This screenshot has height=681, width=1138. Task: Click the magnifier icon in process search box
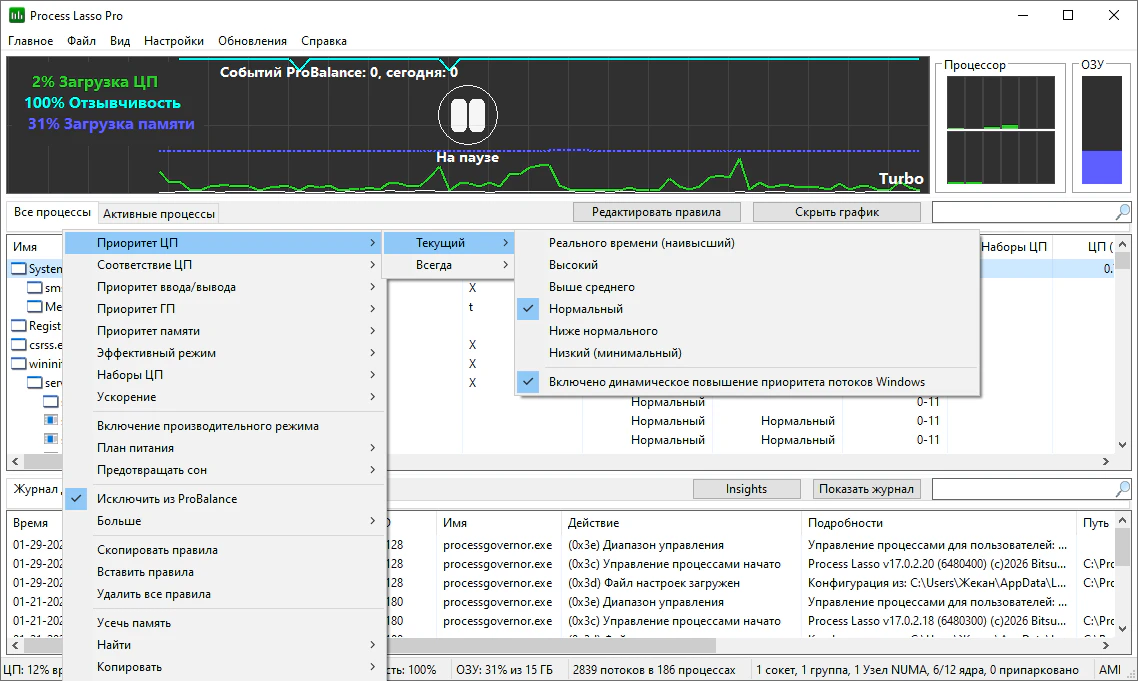pyautogui.click(x=1122, y=212)
